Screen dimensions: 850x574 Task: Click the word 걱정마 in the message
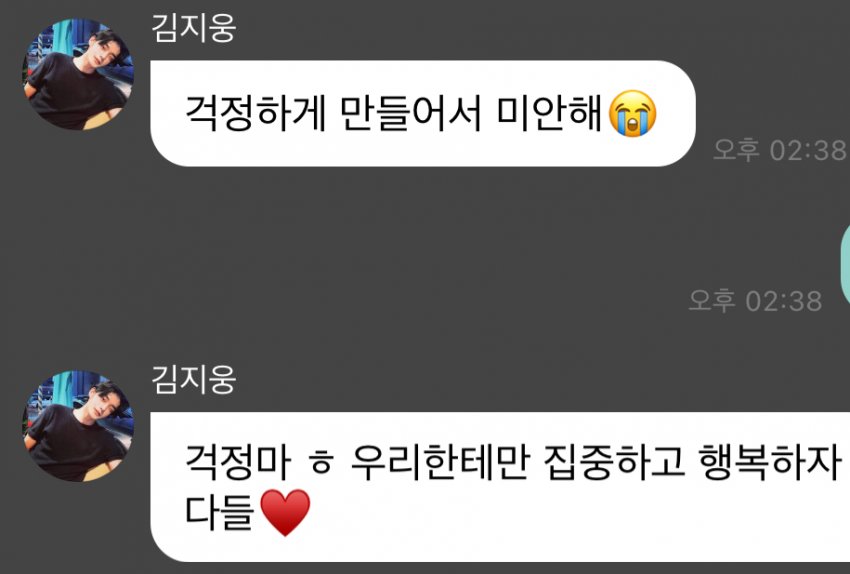[x=237, y=463]
